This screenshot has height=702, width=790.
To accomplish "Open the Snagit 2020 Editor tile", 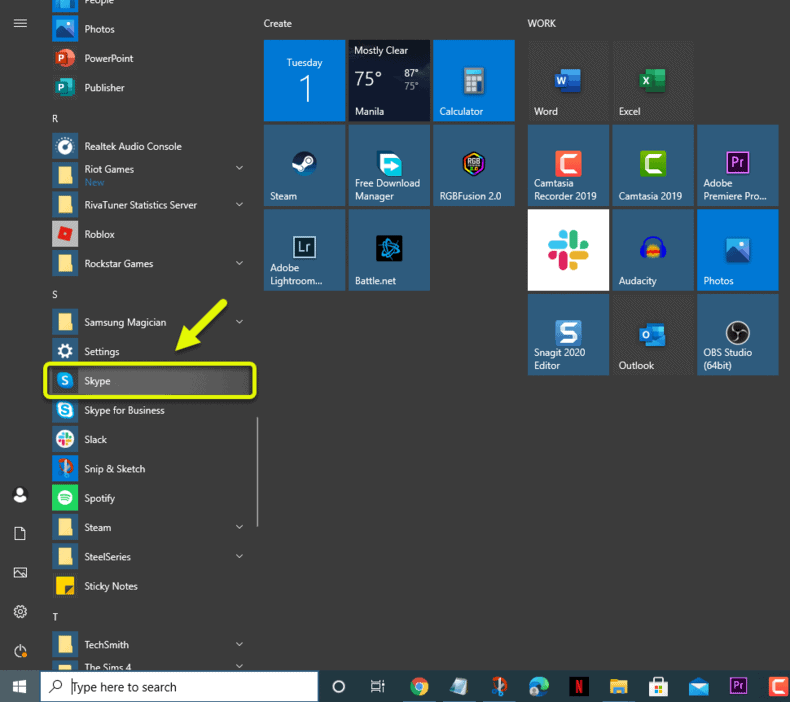I will [x=568, y=335].
